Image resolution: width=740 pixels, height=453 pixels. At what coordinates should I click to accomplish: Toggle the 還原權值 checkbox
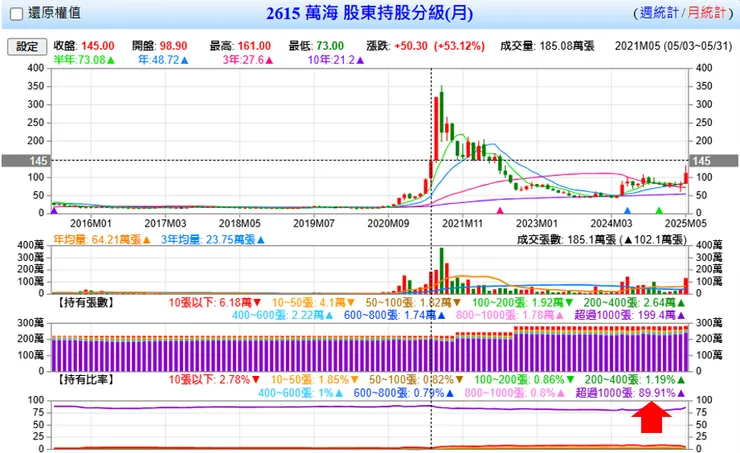17,14
